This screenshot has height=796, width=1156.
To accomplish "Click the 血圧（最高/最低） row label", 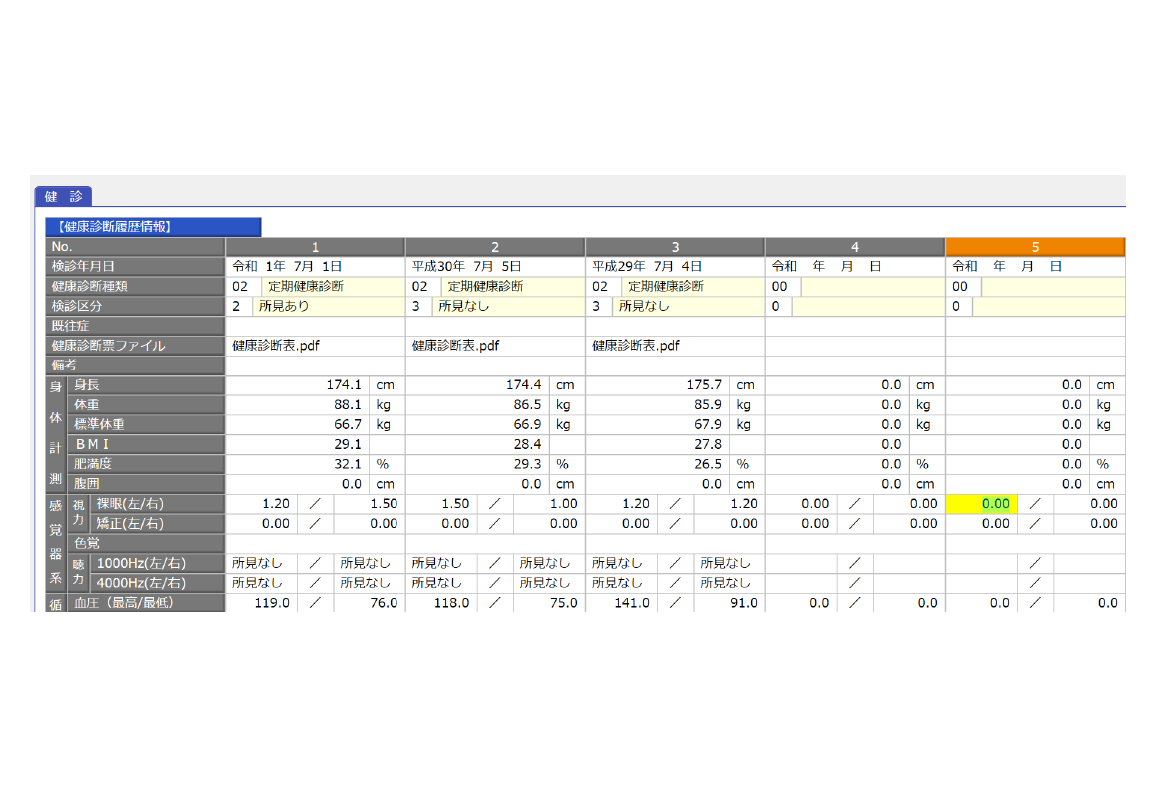I will 146,603.
